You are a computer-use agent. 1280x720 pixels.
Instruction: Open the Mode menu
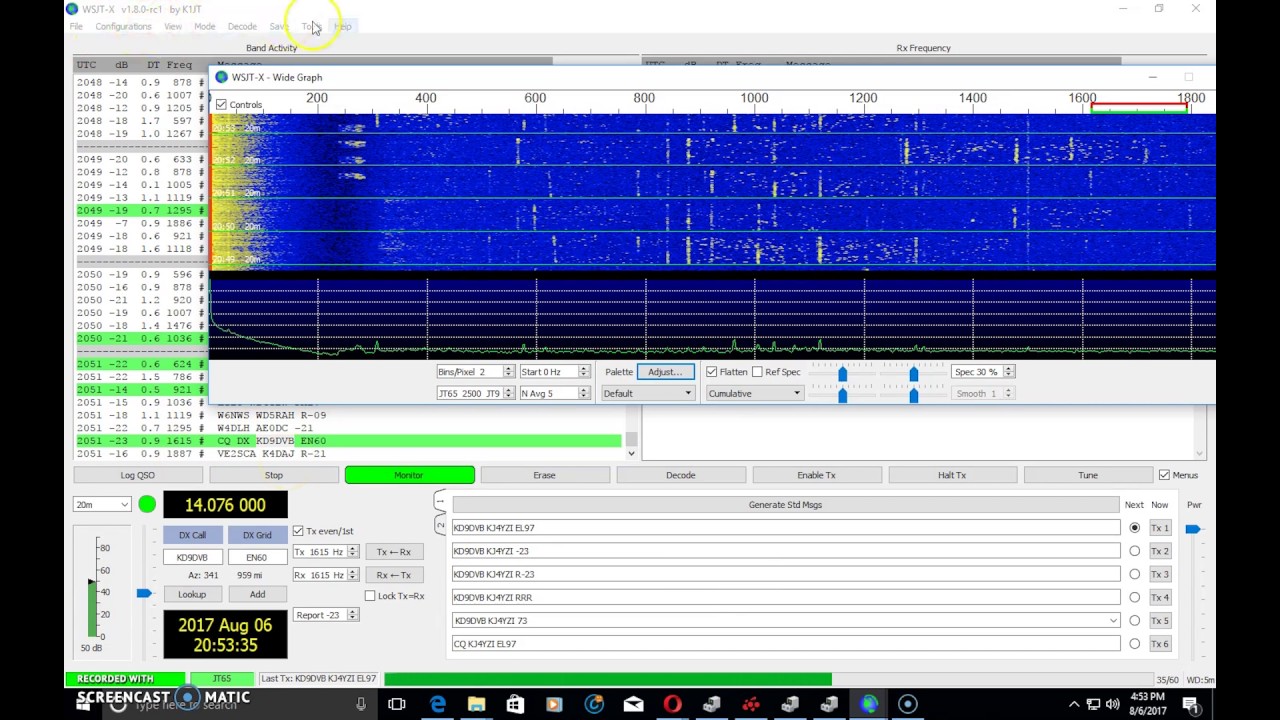coord(204,26)
